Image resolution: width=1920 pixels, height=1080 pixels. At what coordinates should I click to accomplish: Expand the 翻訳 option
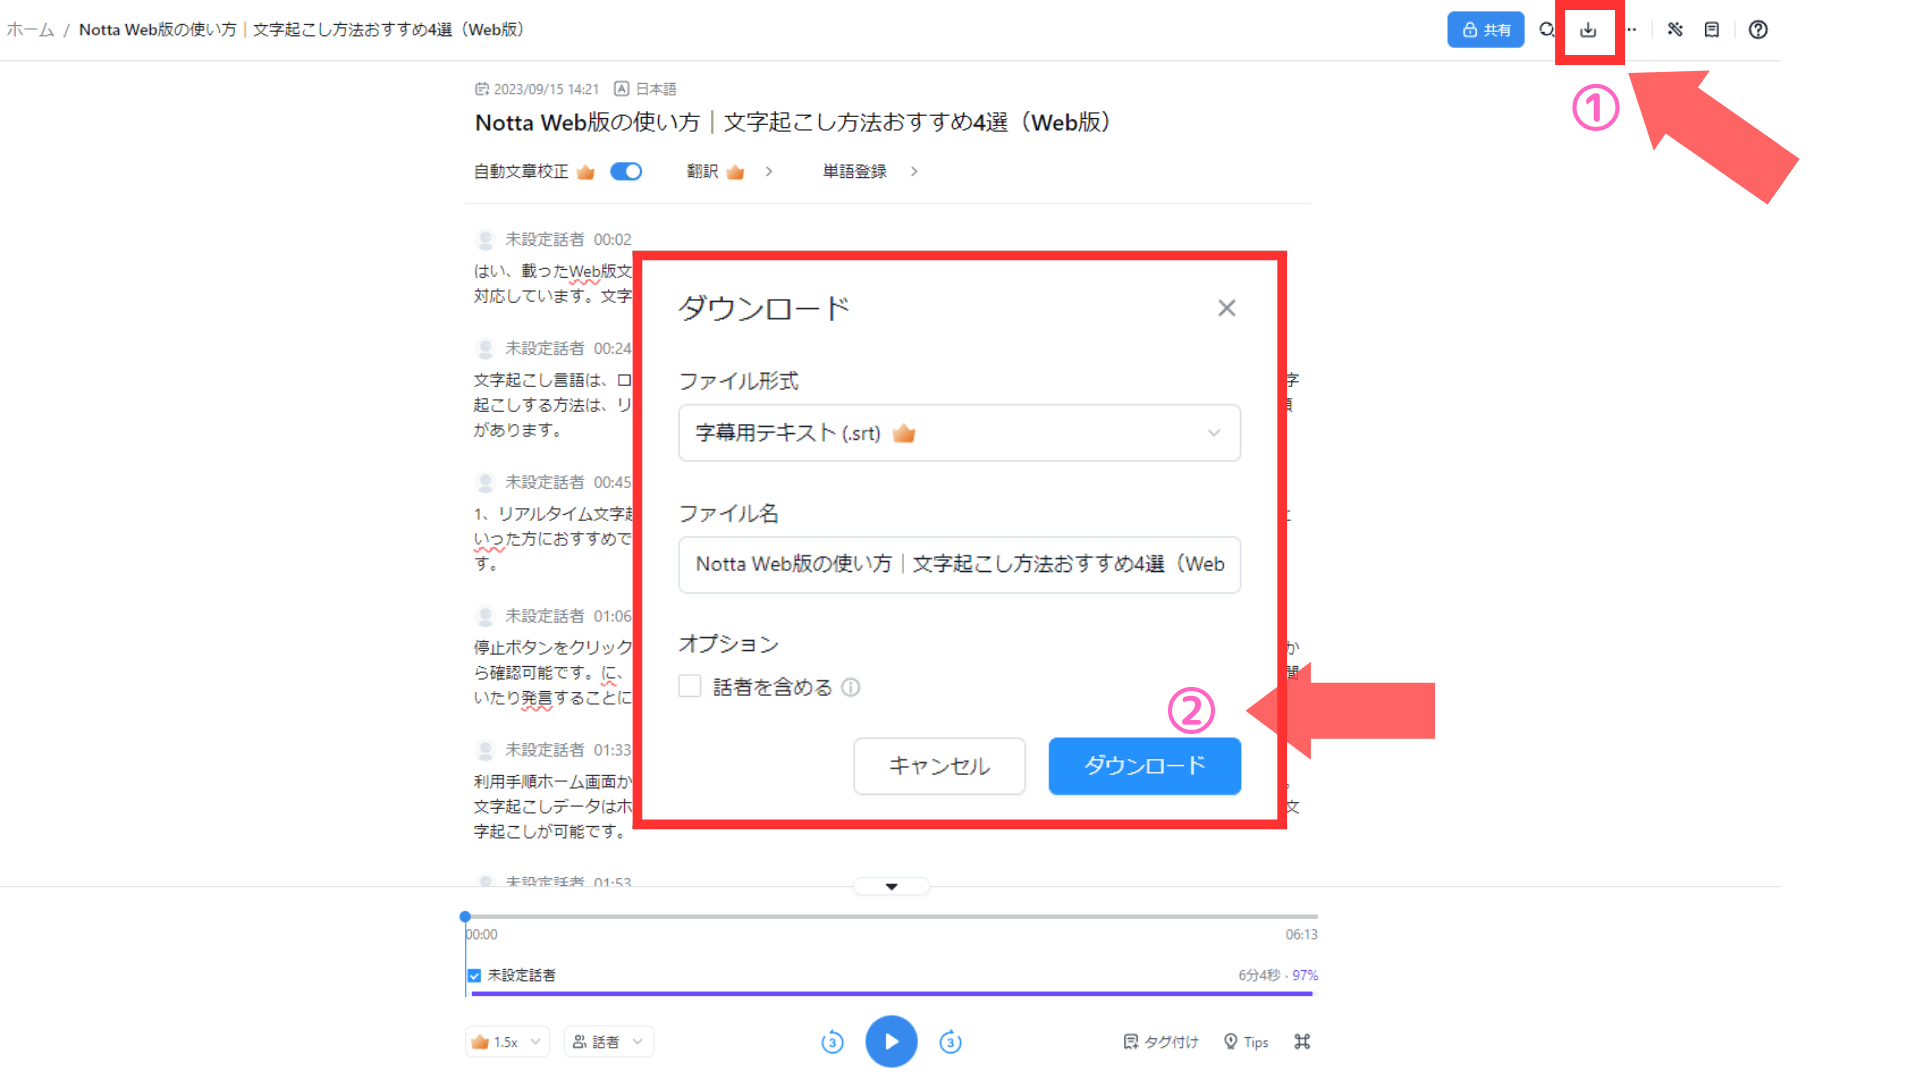click(x=768, y=172)
